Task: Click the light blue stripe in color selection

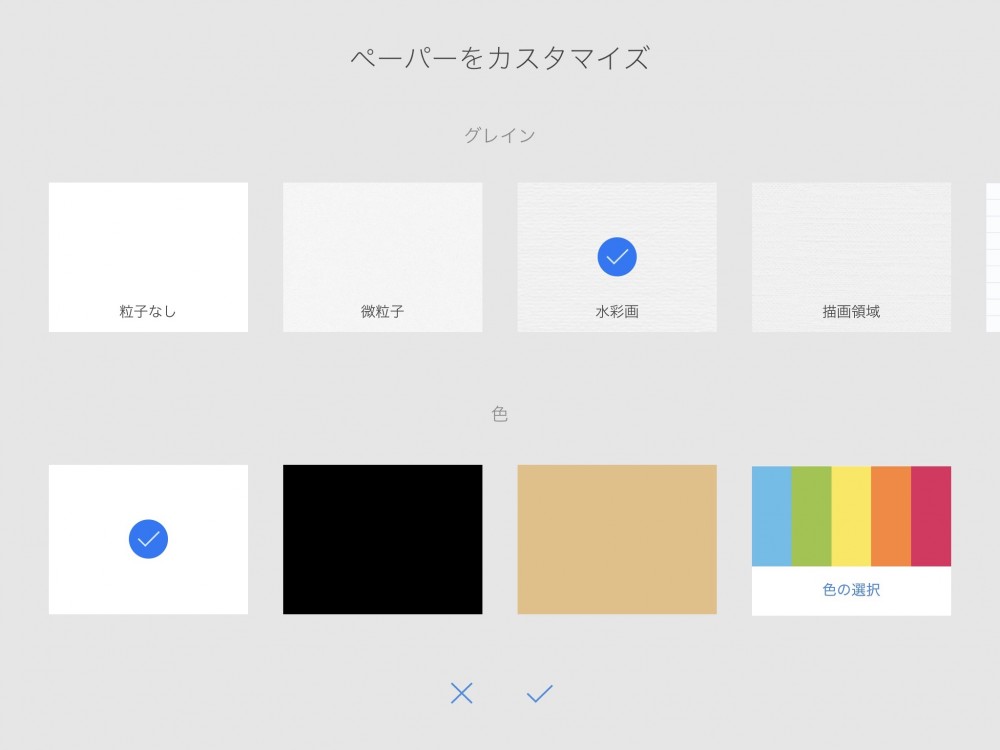Action: tap(771, 516)
